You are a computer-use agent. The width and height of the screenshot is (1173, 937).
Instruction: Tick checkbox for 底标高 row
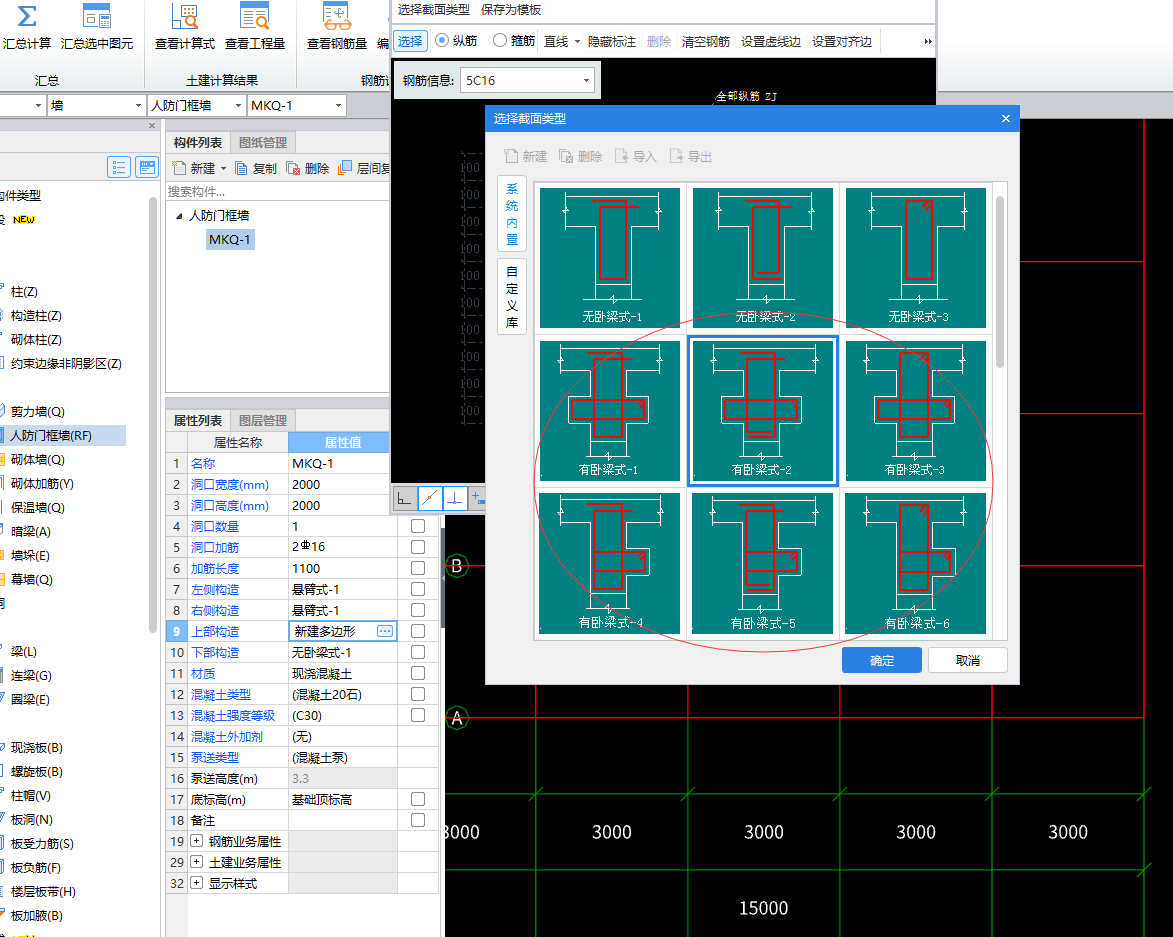(417, 799)
